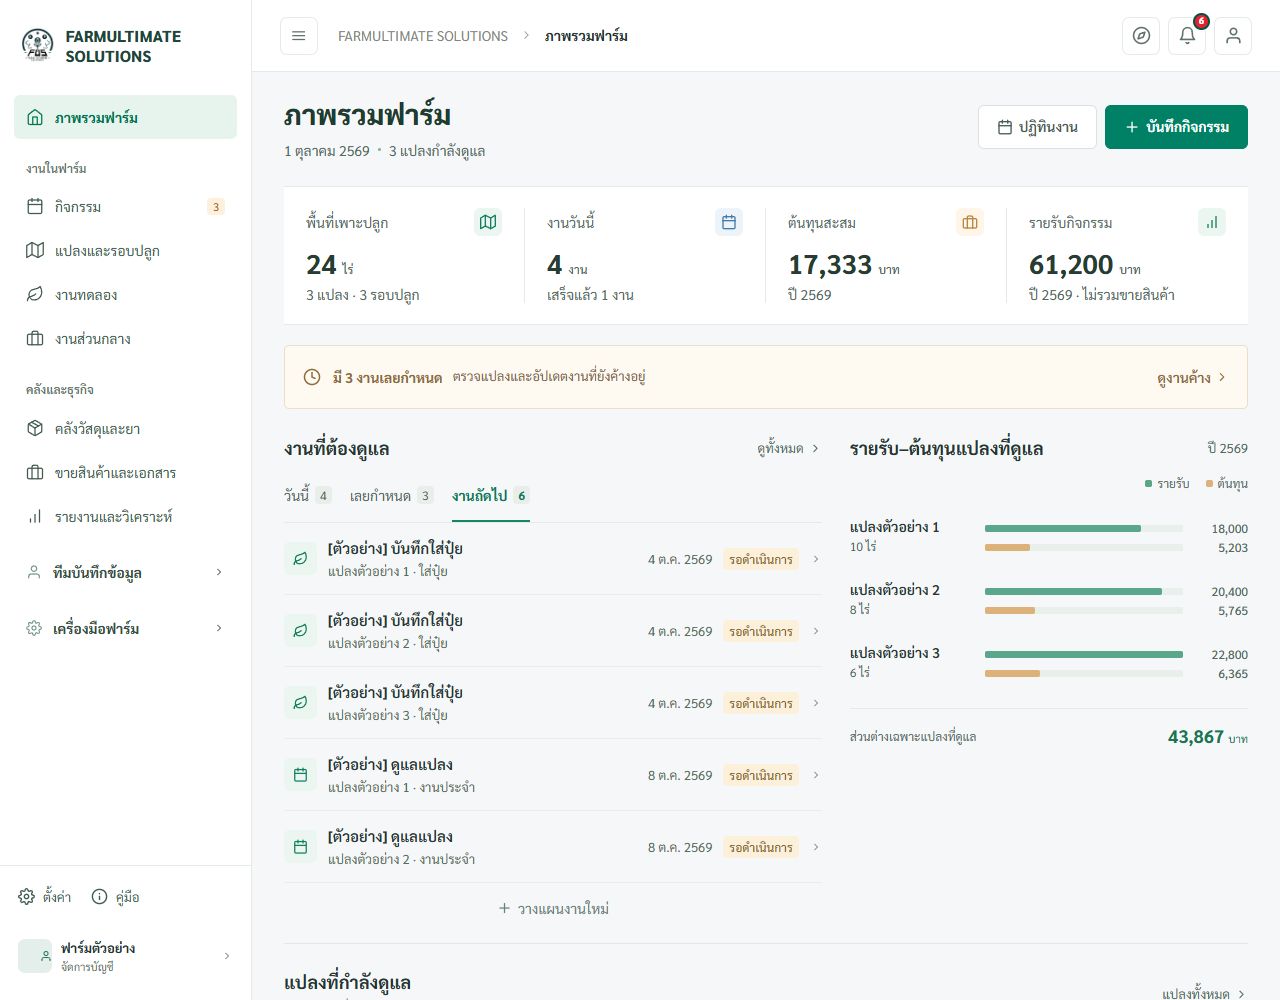Expand ทีมบันทึกข้อมูล section
The height and width of the screenshot is (1000, 1280).
(x=125, y=572)
